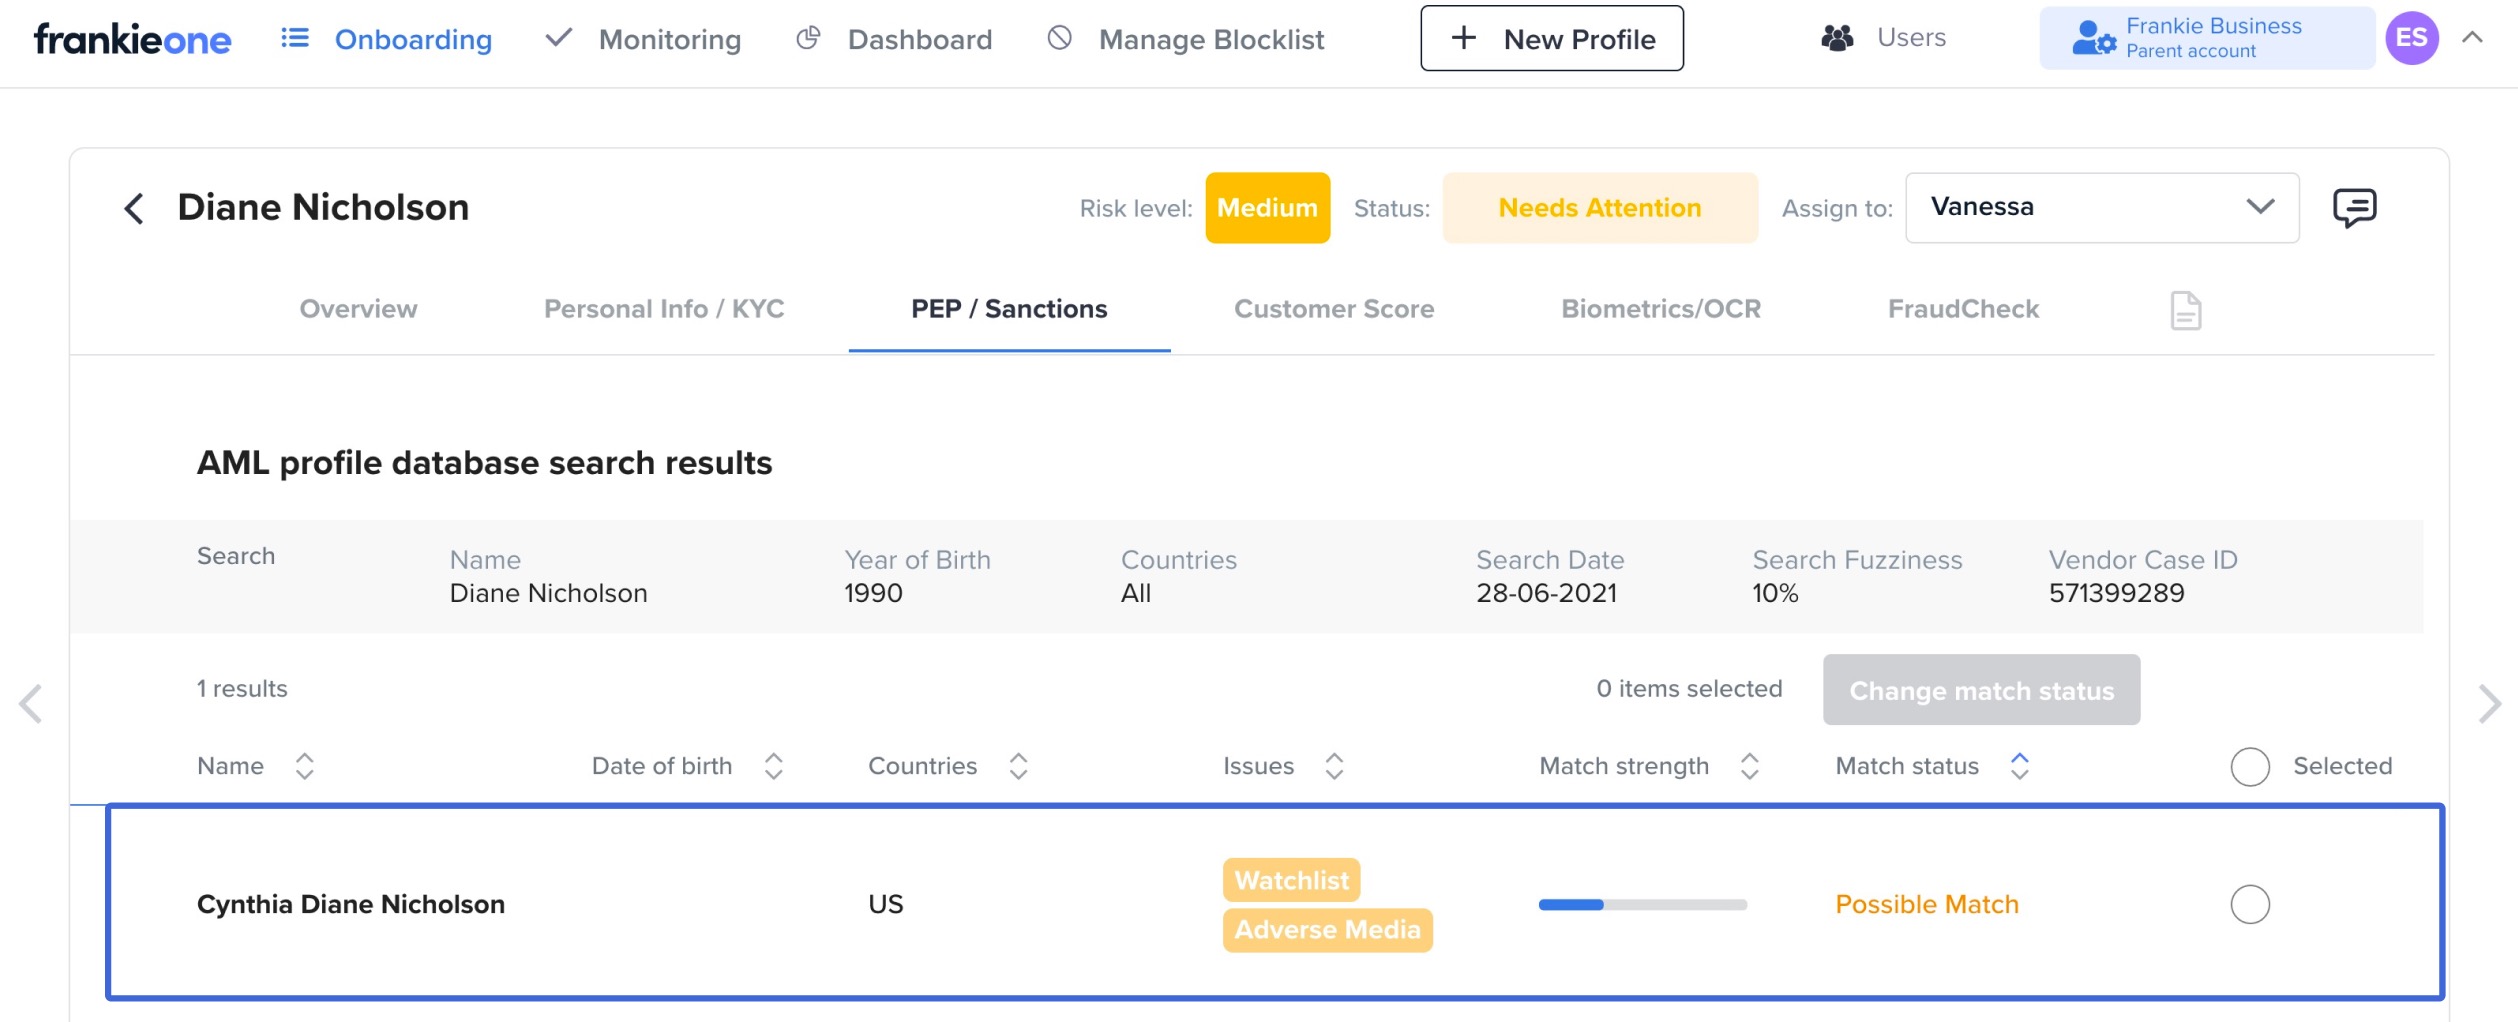Screen dimensions: 2518x1022
Task: Go to previous profile with left arrow
Action: click(31, 704)
